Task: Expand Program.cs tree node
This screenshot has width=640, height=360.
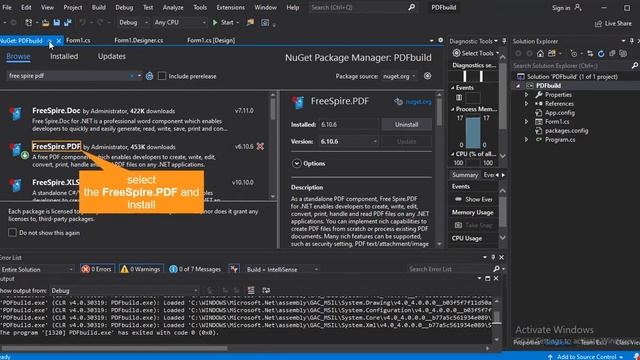Action: 526,140
